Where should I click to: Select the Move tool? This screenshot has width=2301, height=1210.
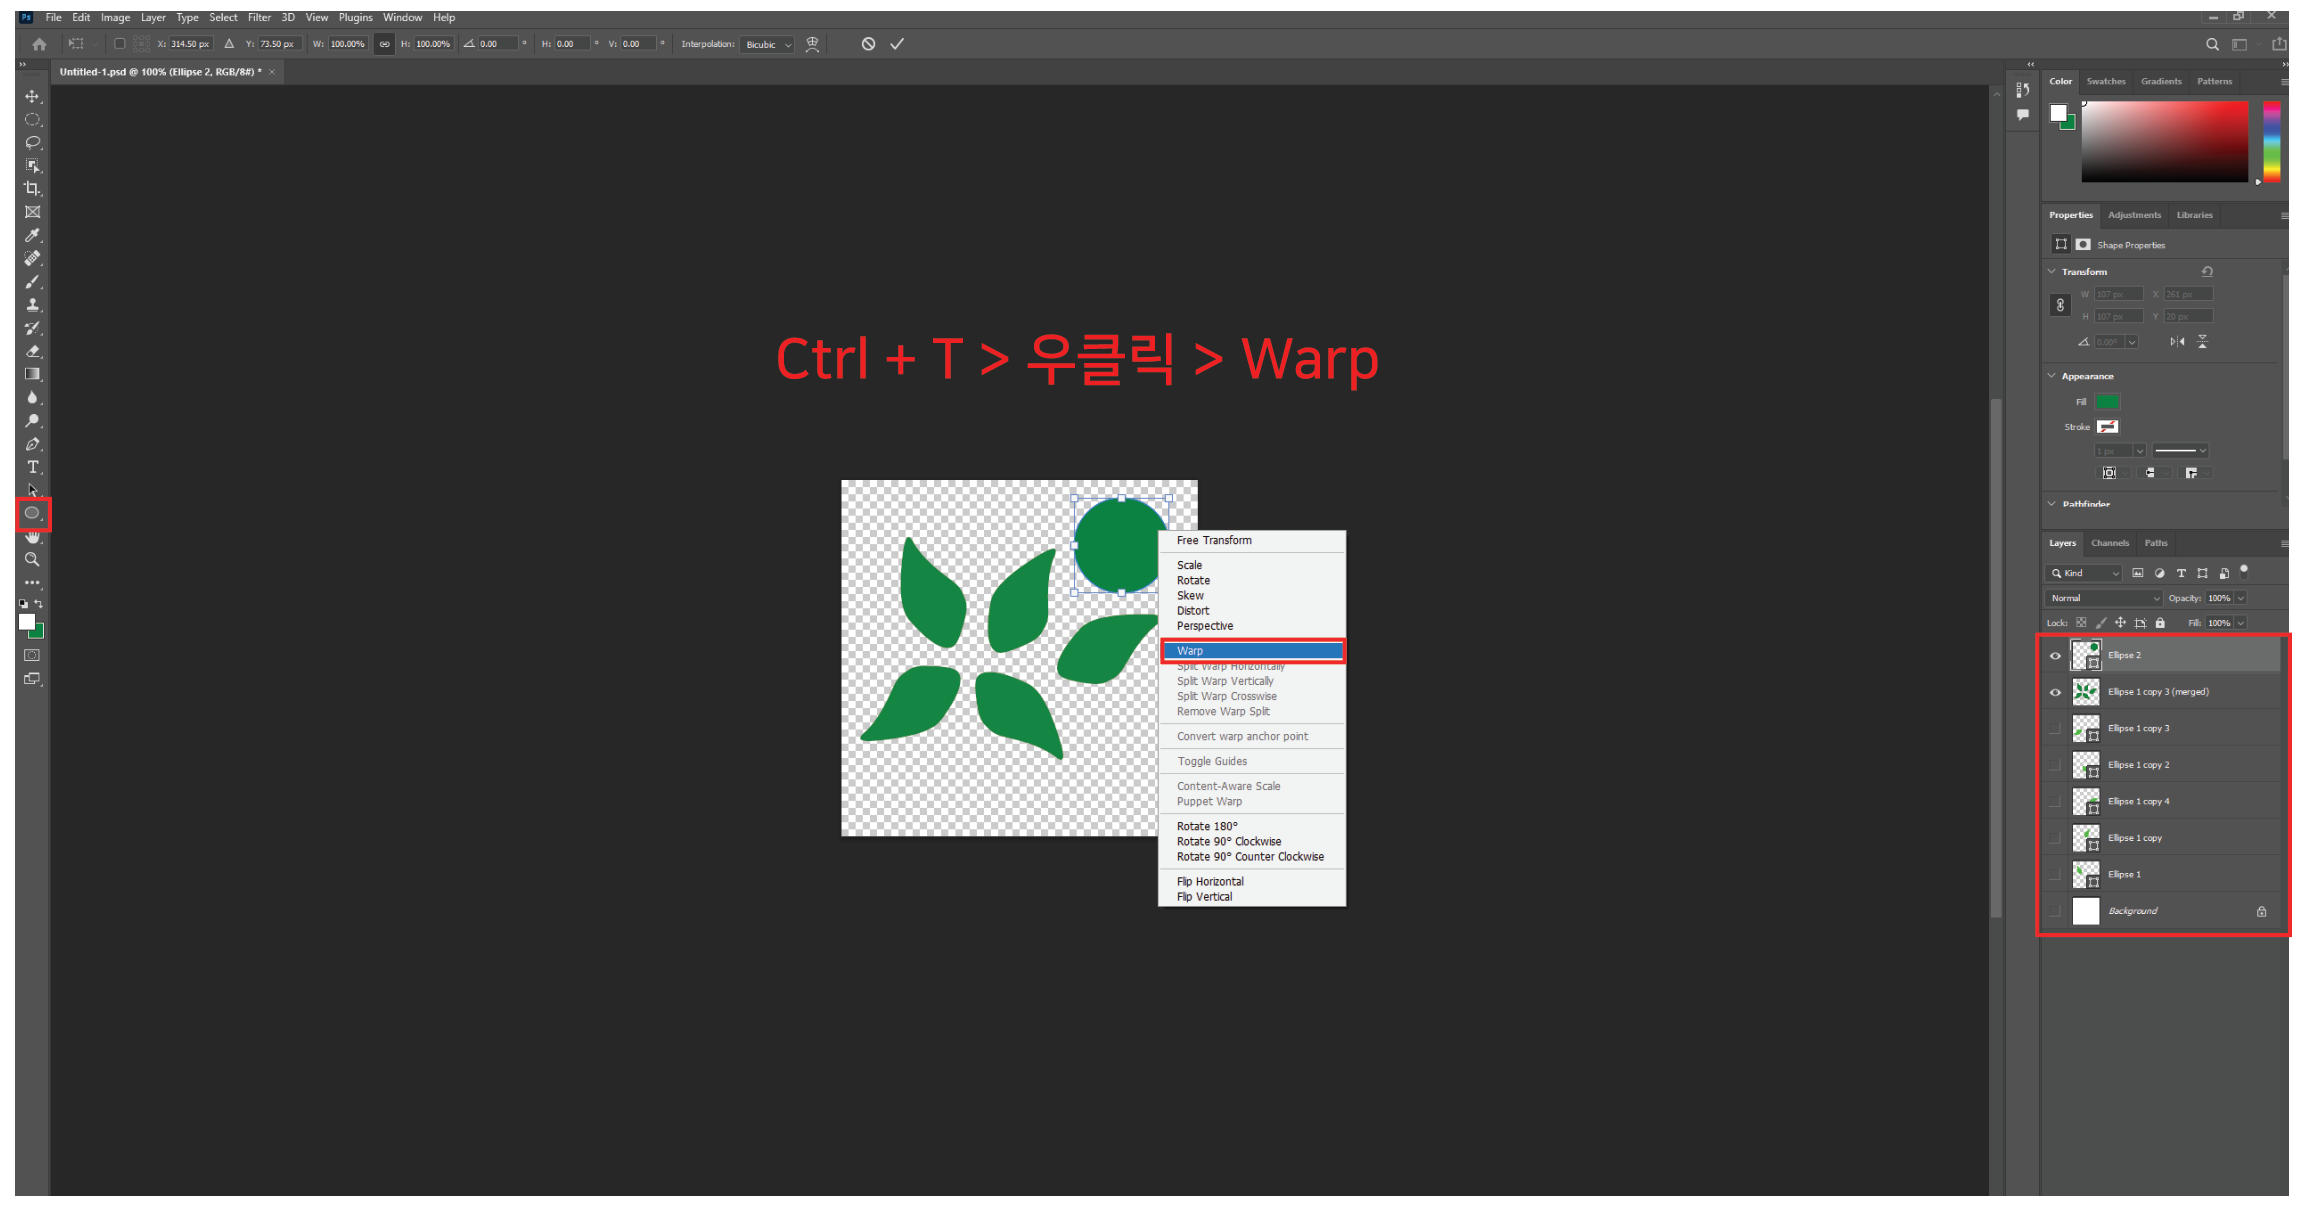pyautogui.click(x=32, y=96)
